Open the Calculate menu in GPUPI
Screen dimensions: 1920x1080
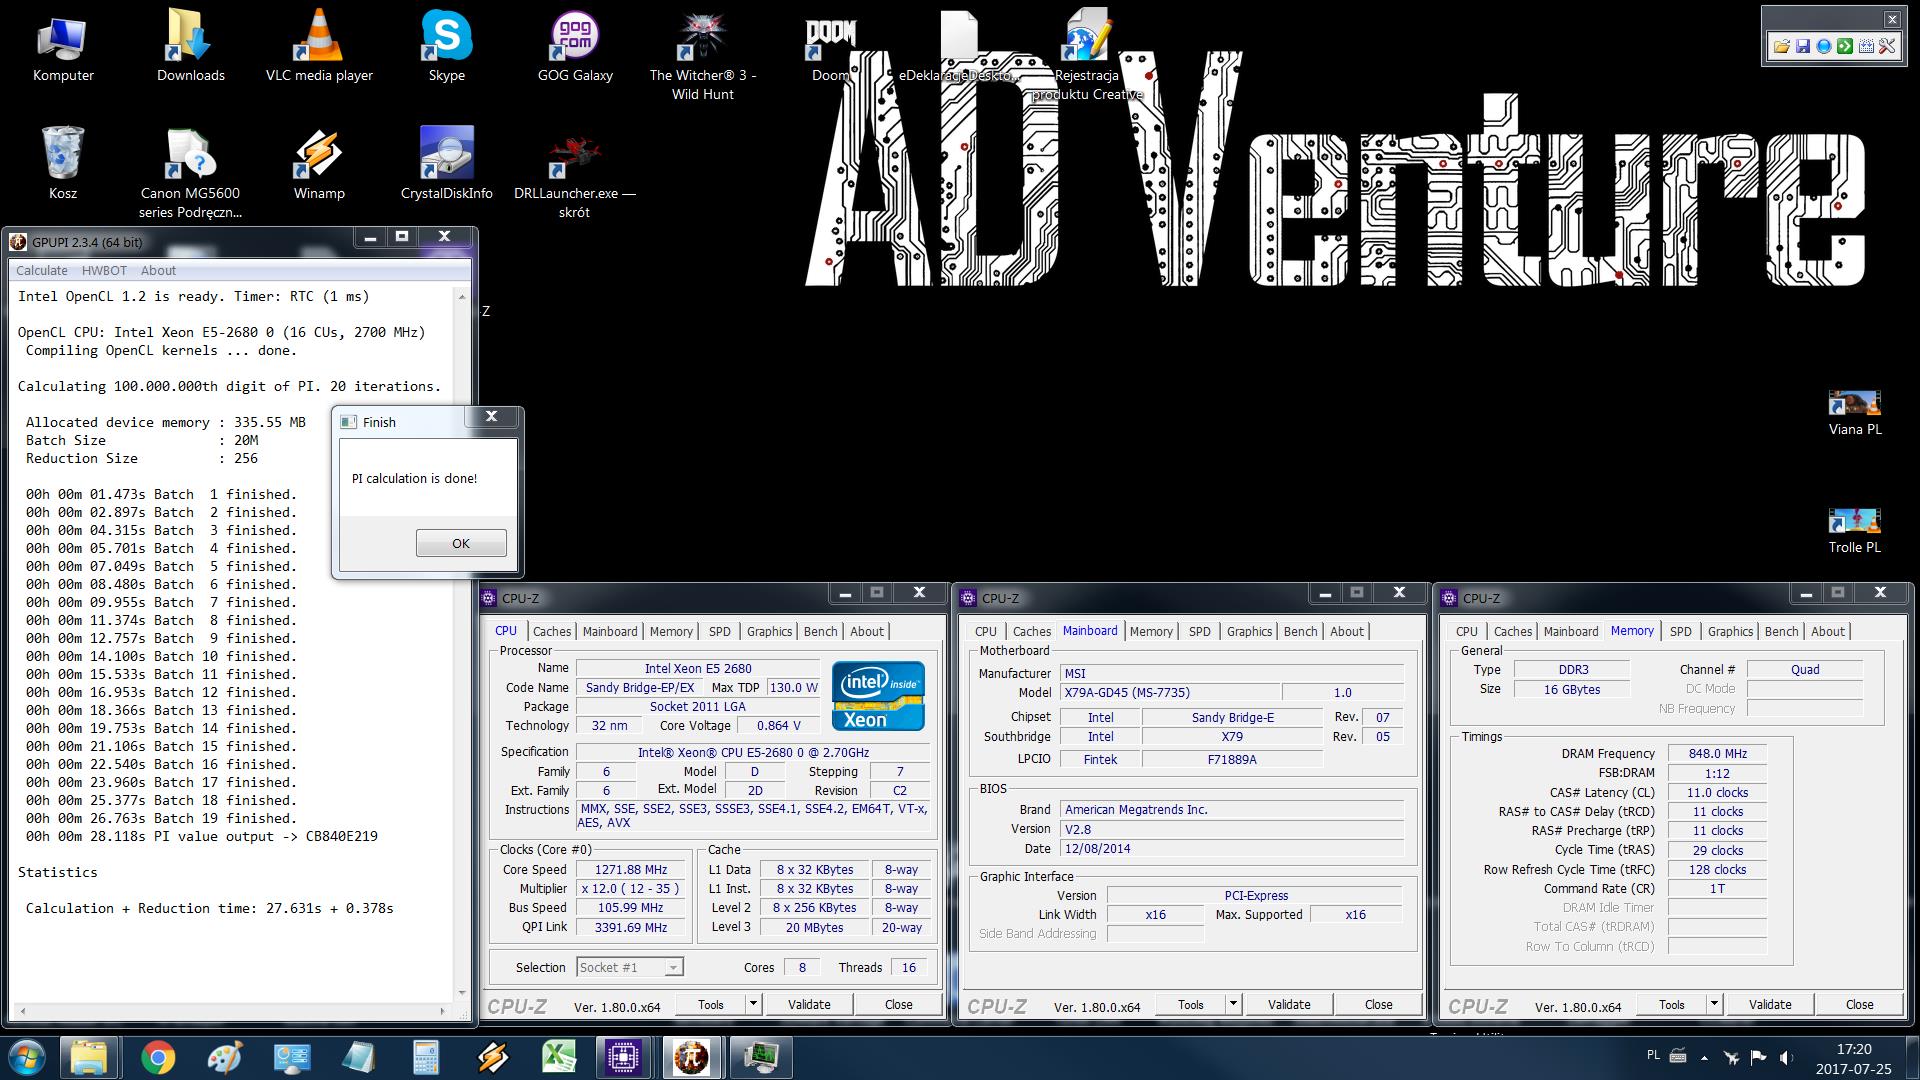pyautogui.click(x=41, y=270)
